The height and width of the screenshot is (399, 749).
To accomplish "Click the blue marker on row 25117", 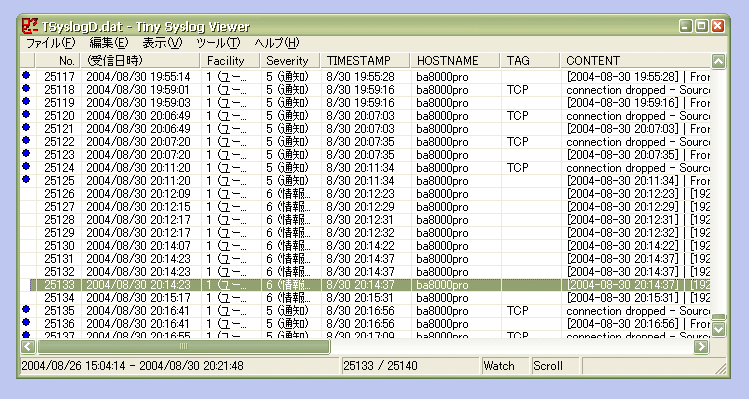I will (26, 75).
